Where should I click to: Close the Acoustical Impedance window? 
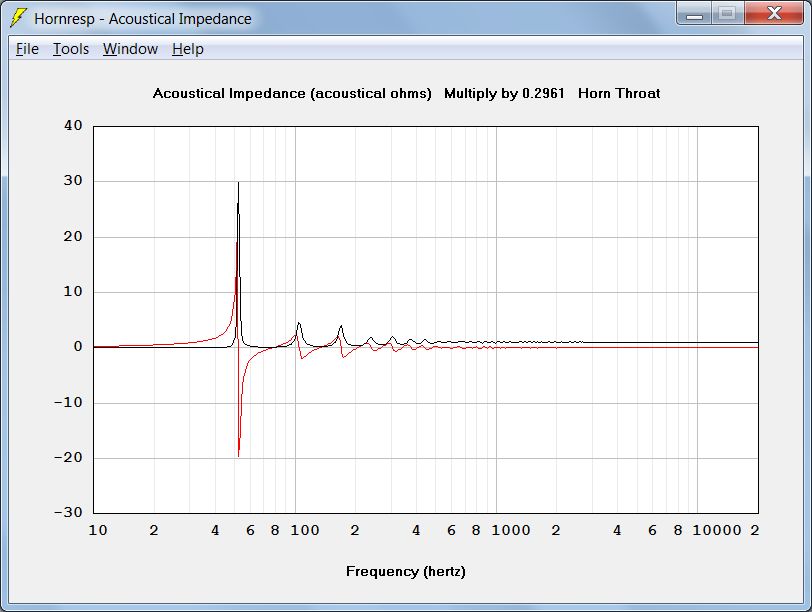click(x=774, y=14)
